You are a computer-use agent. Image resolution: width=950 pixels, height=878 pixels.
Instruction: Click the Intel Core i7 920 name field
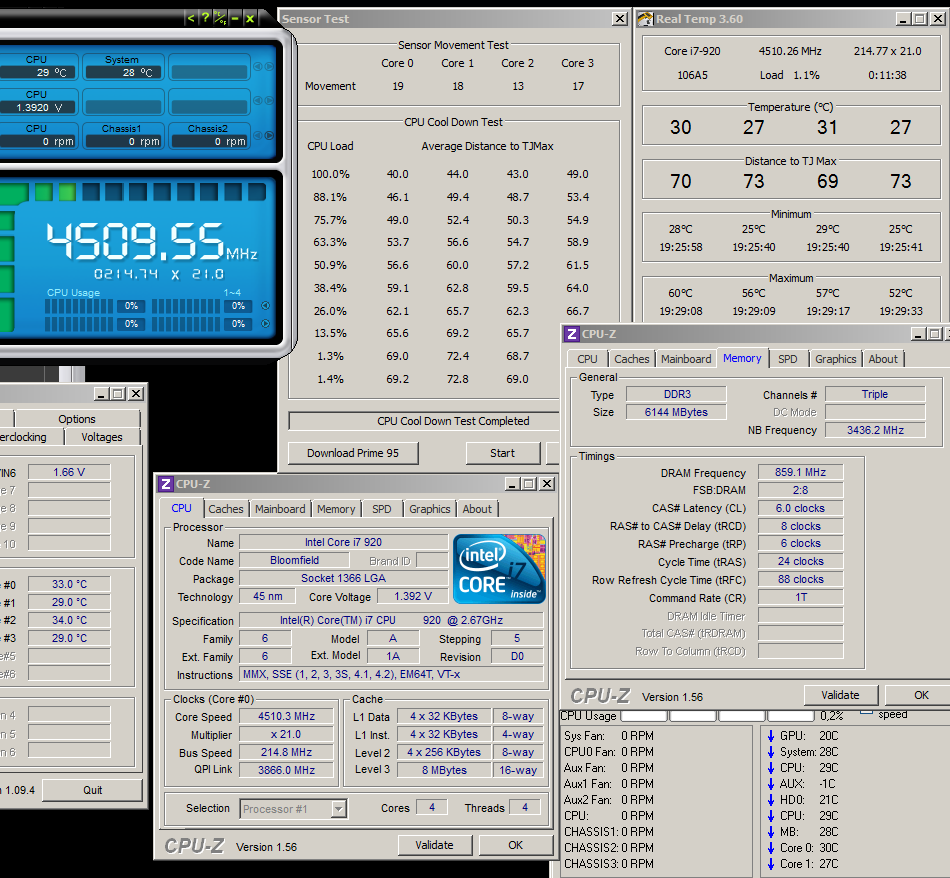[344, 542]
